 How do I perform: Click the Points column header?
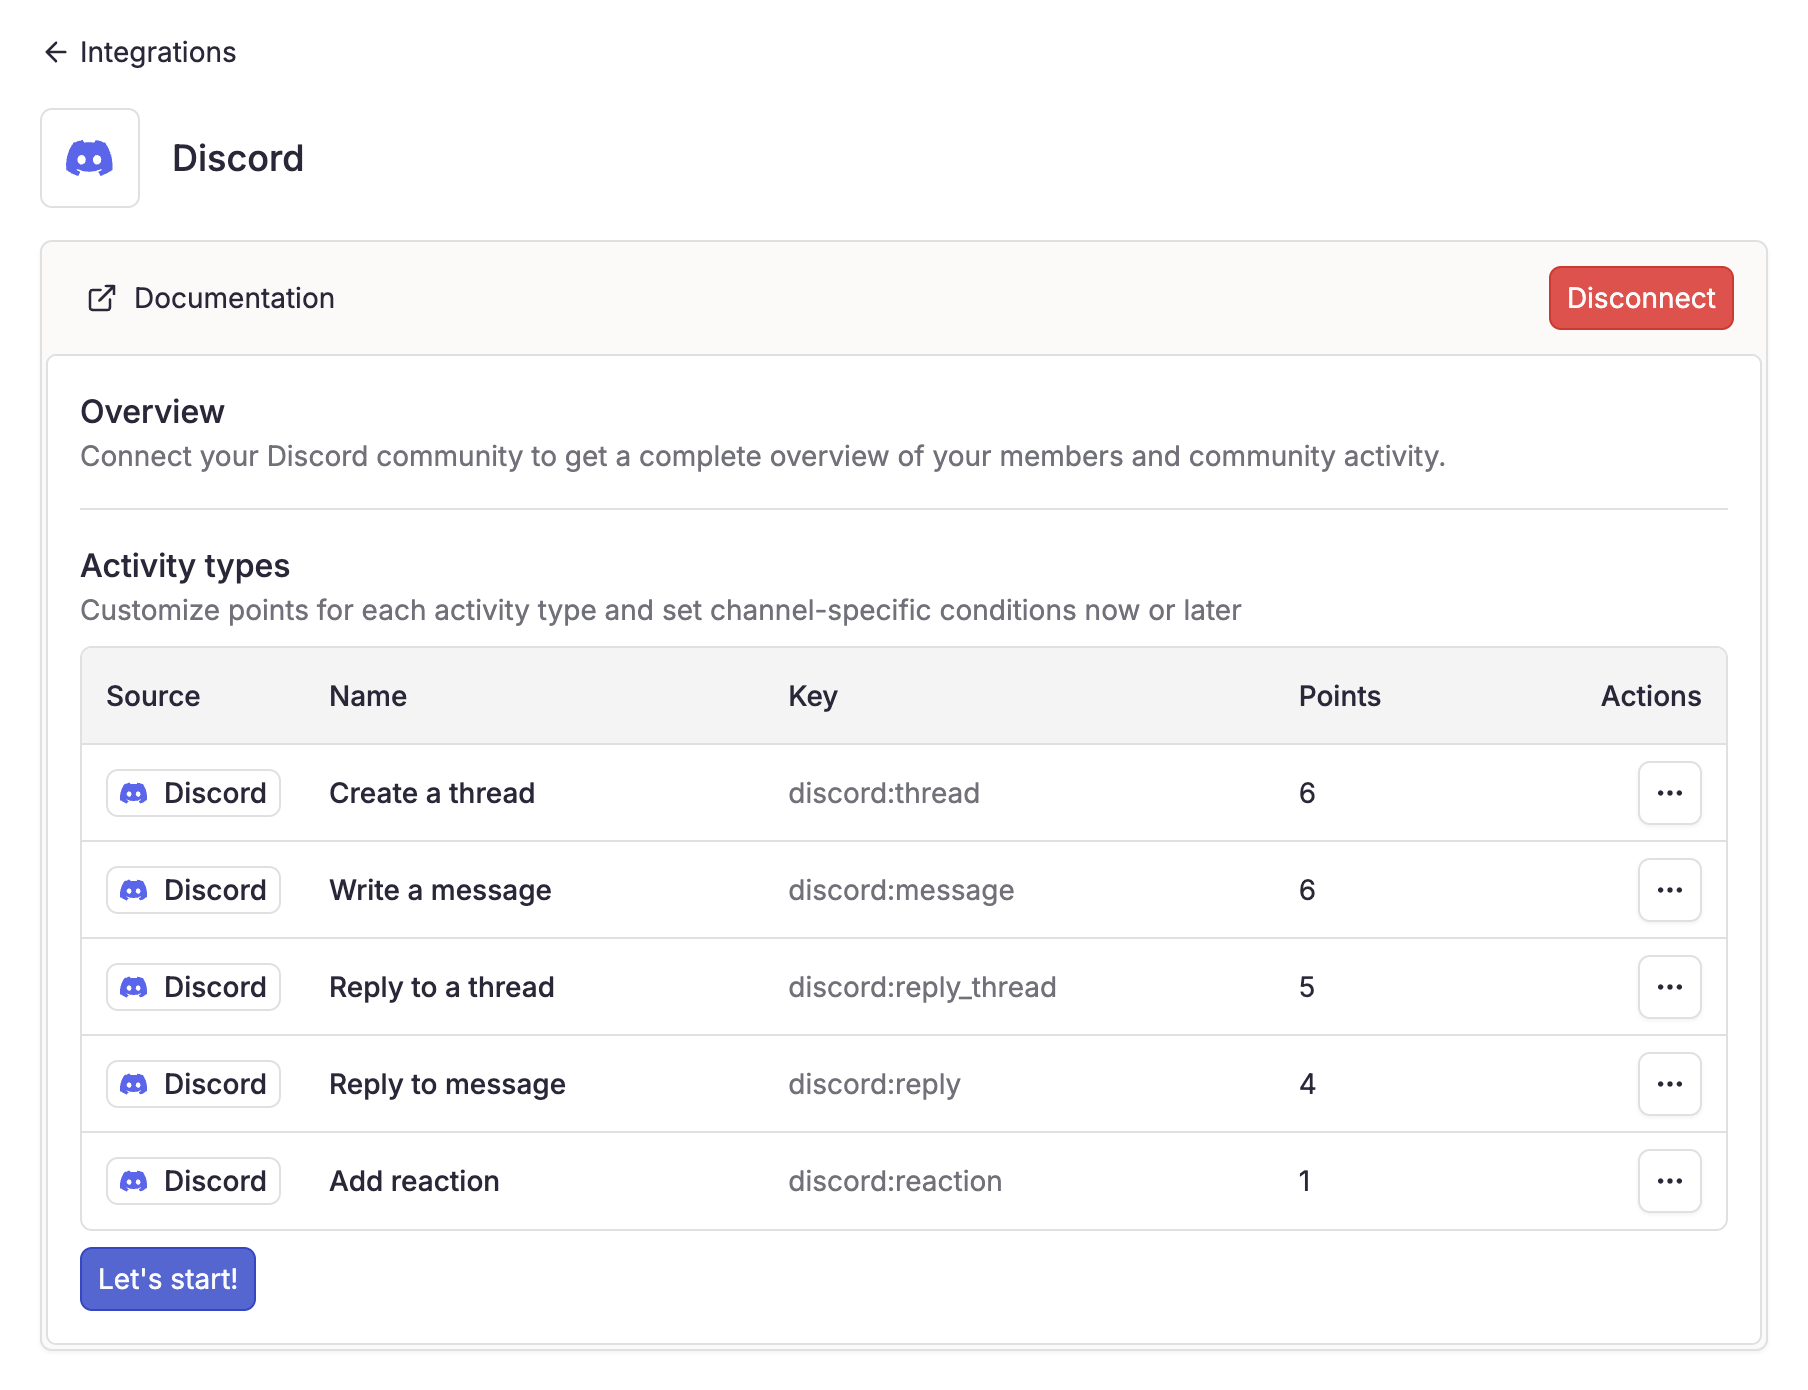coord(1340,696)
